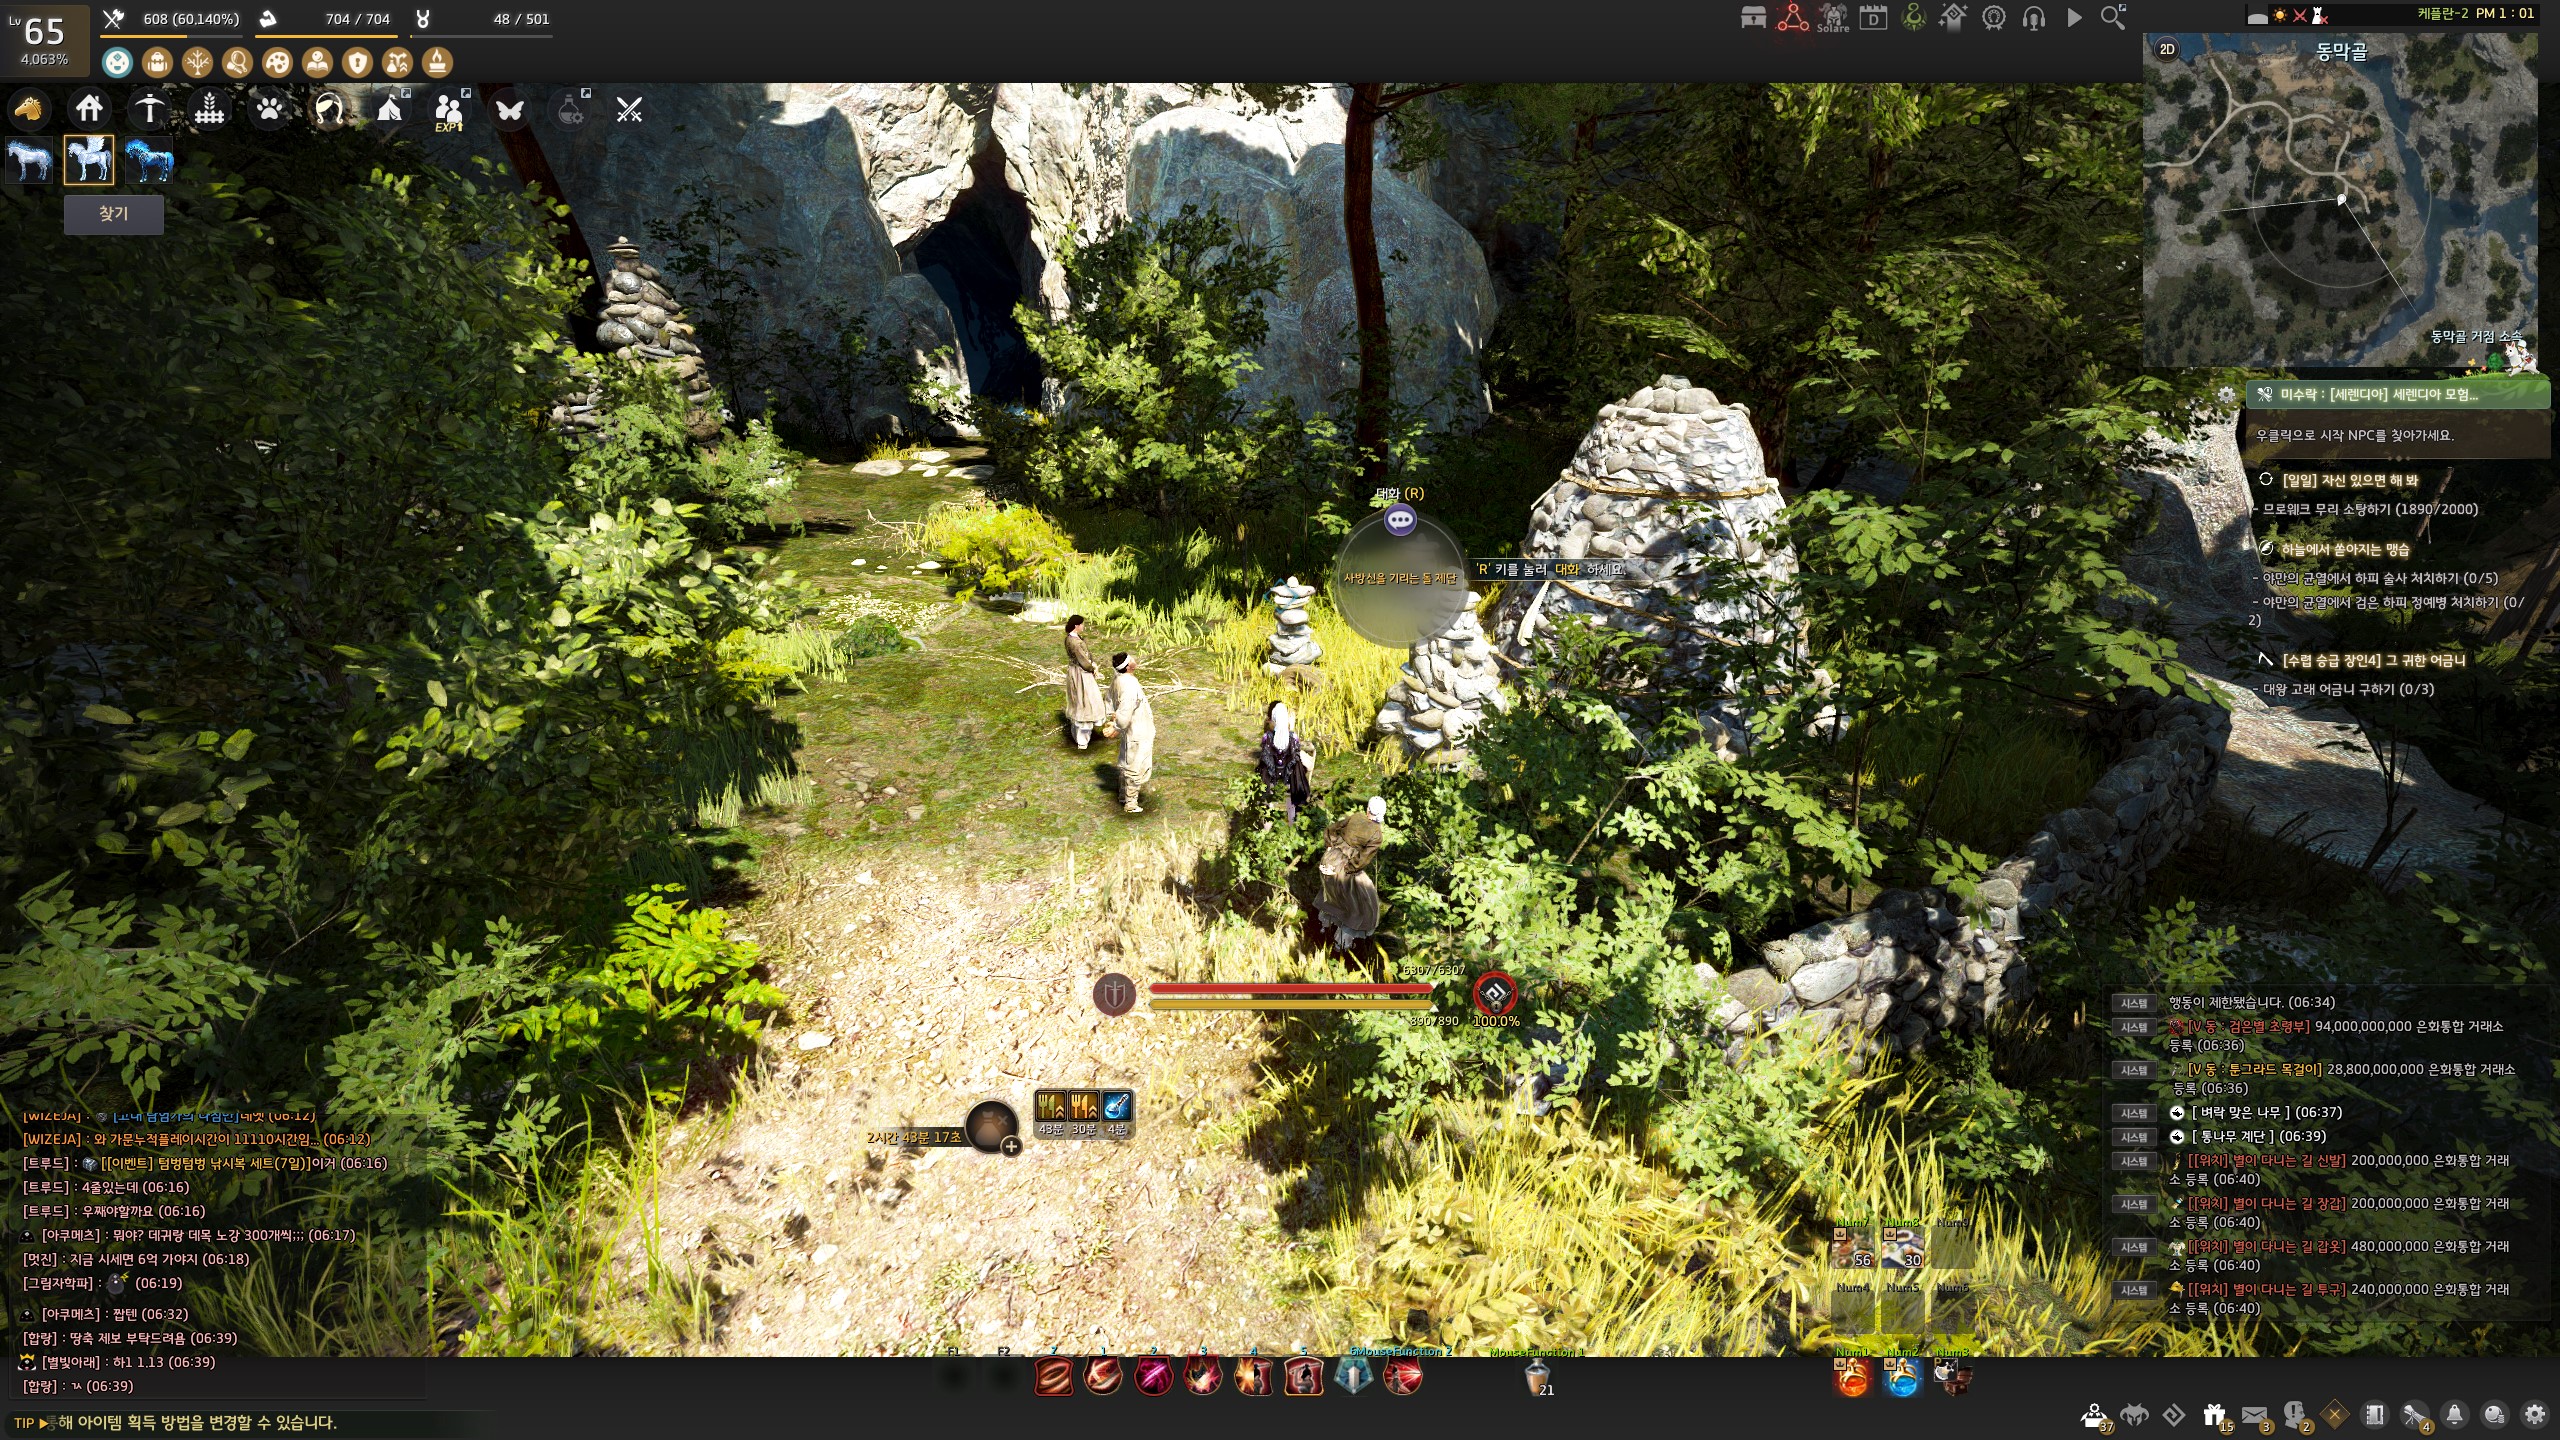Click the farm fence garden icon

[209, 108]
